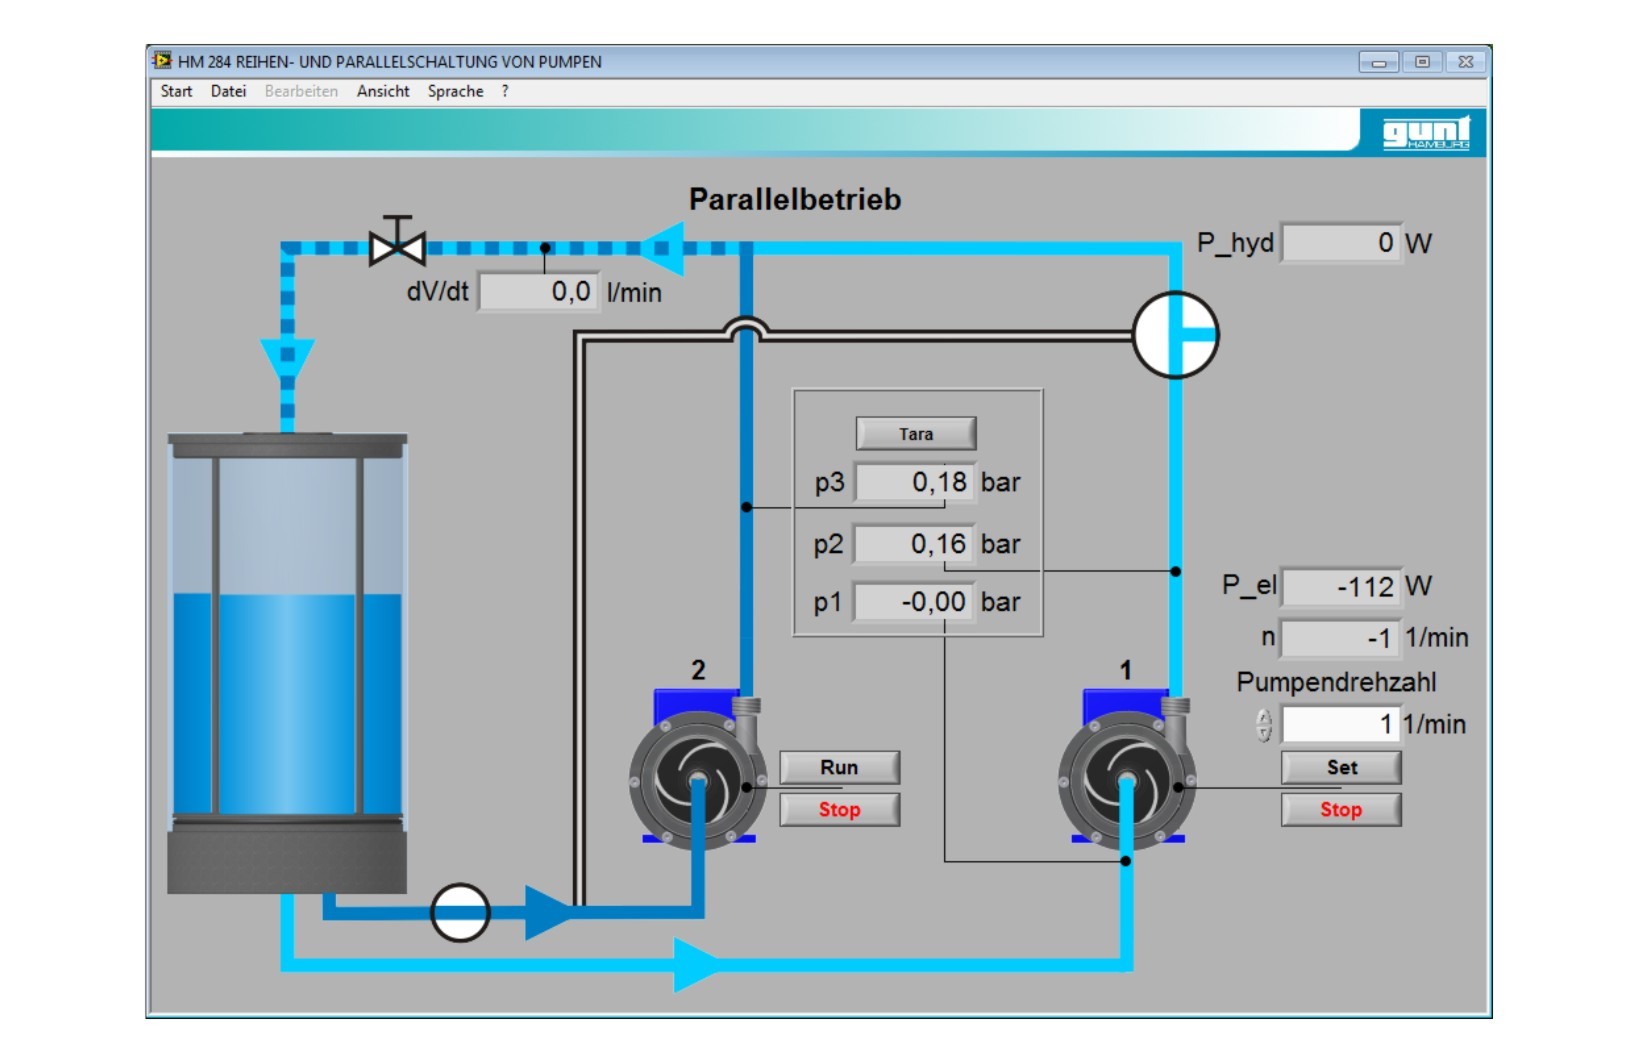Open the Sprache menu
This screenshot has width=1639, height=1063.
[455, 91]
